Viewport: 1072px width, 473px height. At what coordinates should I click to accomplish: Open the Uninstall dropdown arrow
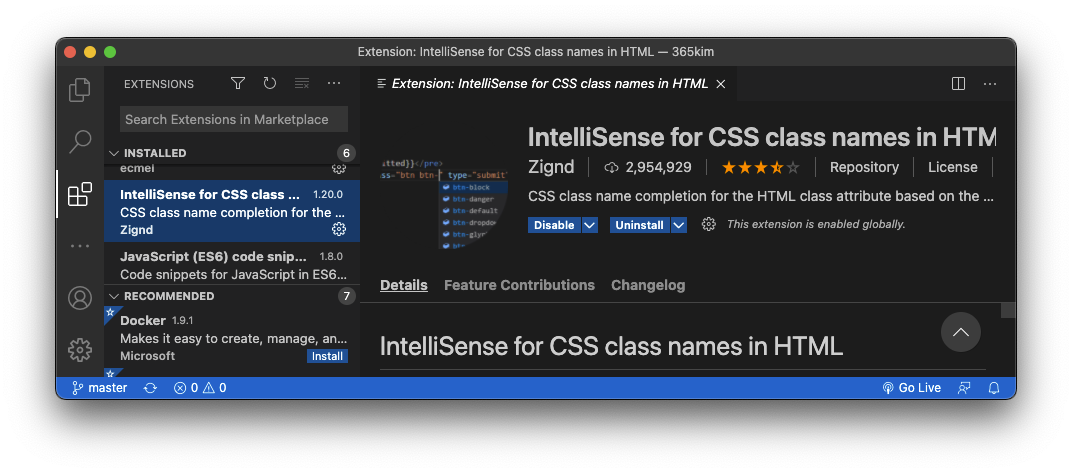pos(679,225)
